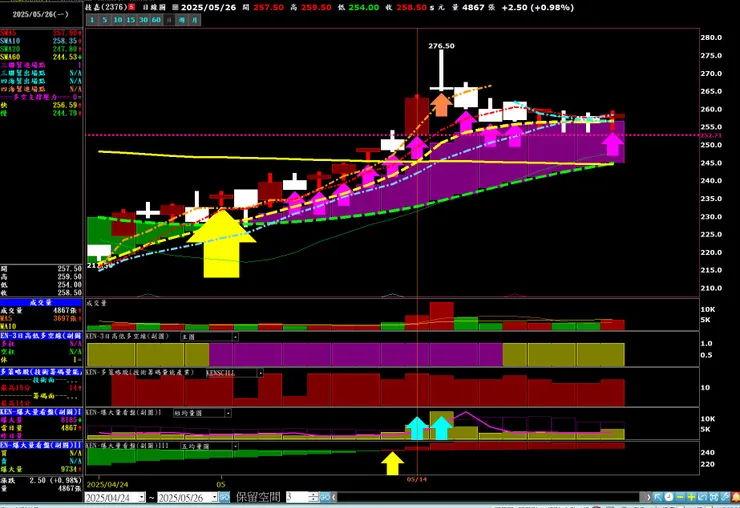
Task: Click the 成交量 blue panel header
Action: [x=41, y=303]
